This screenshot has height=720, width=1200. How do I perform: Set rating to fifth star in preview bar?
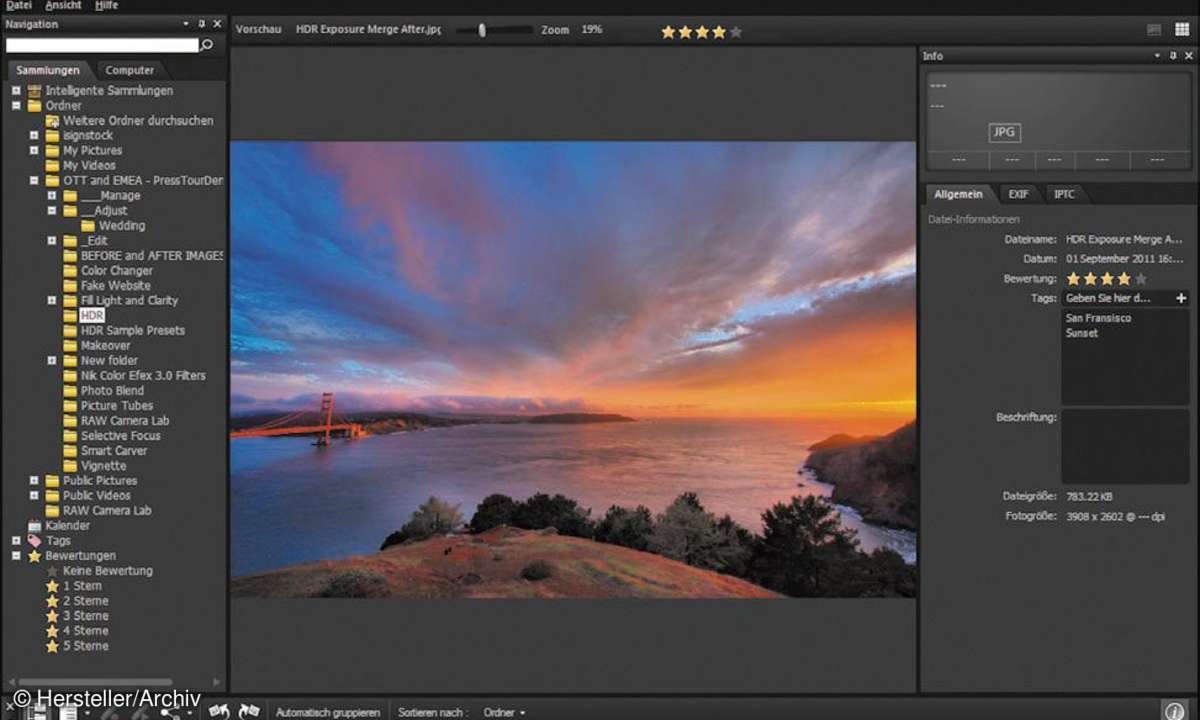click(x=736, y=32)
